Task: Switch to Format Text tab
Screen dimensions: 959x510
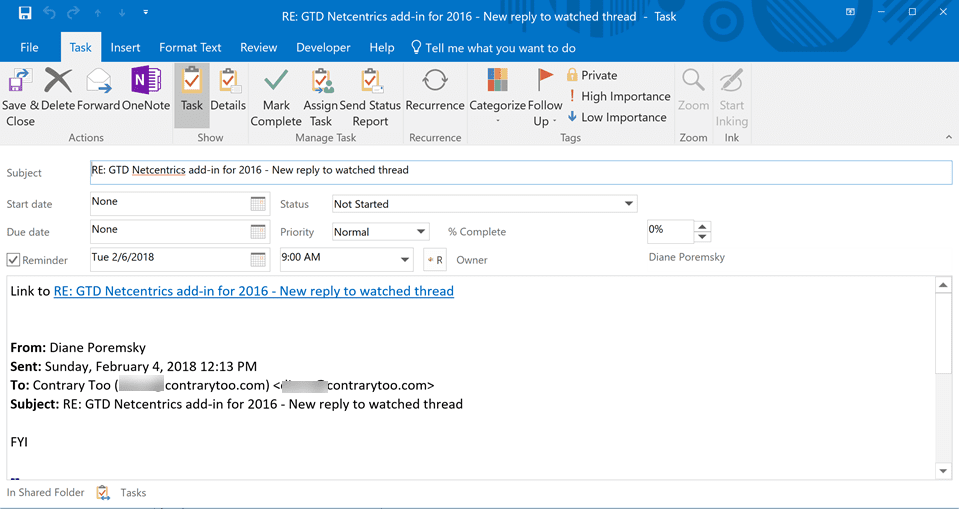Action: click(x=190, y=48)
